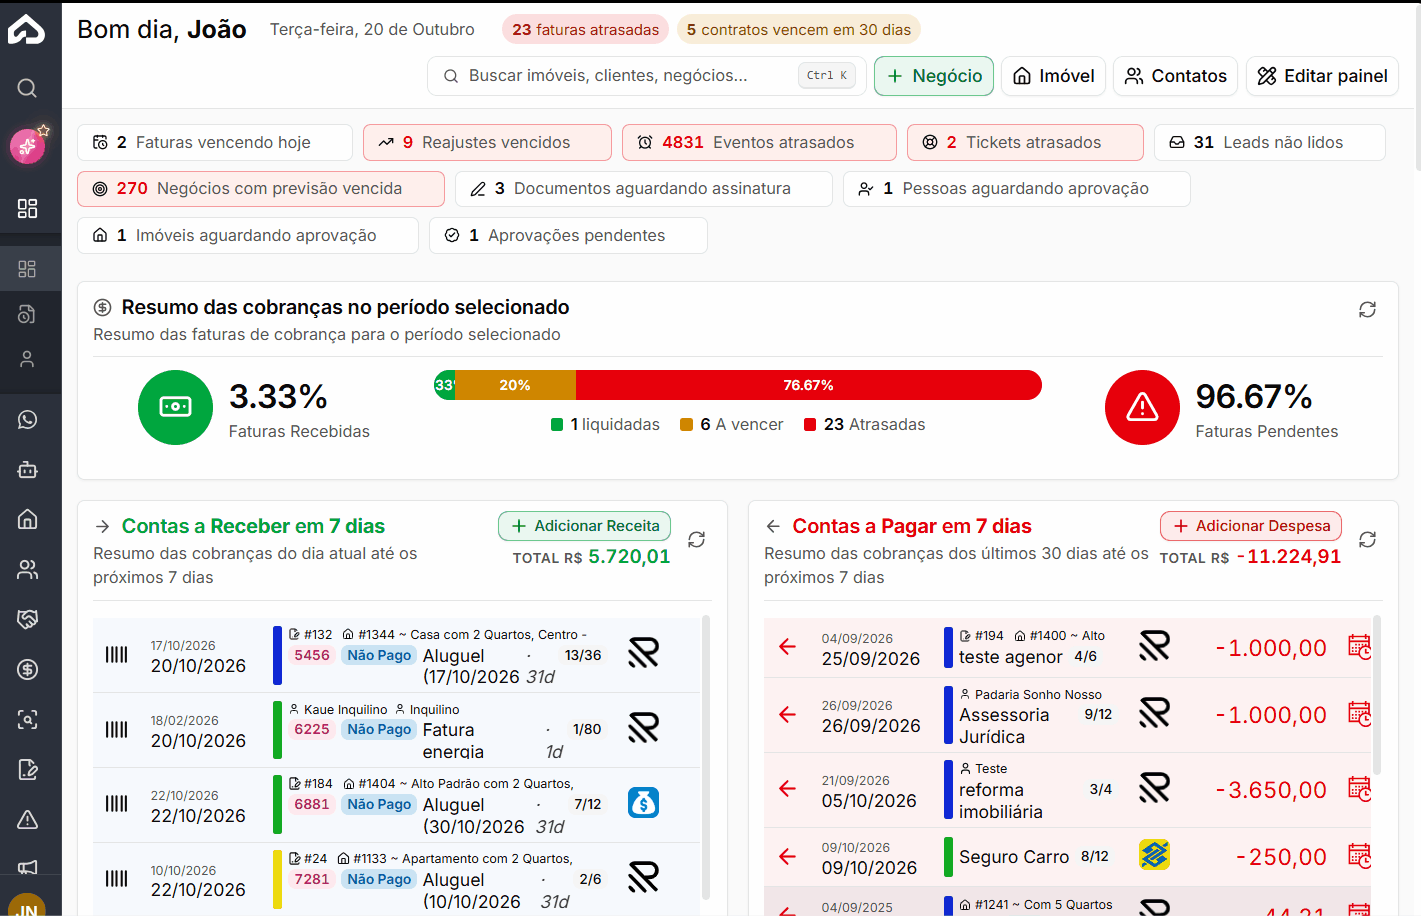Viewport: 1421px width, 916px height.
Task: Click calendar icon on Seguro Carro row
Action: click(1359, 856)
